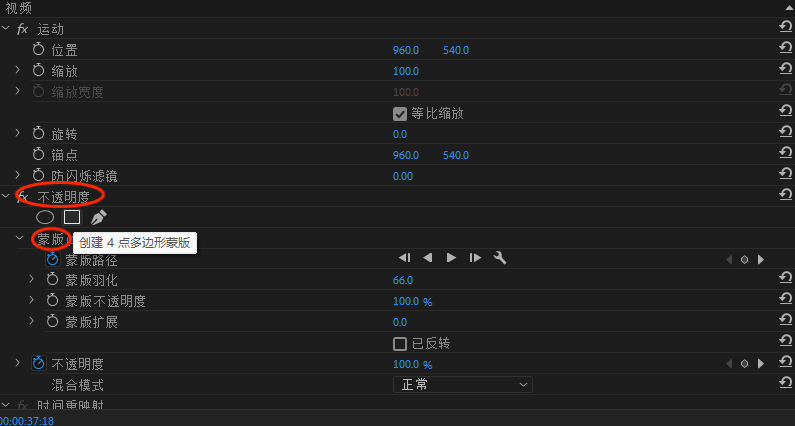
Task: Click the 锚点 X value 960.0
Action: click(406, 155)
